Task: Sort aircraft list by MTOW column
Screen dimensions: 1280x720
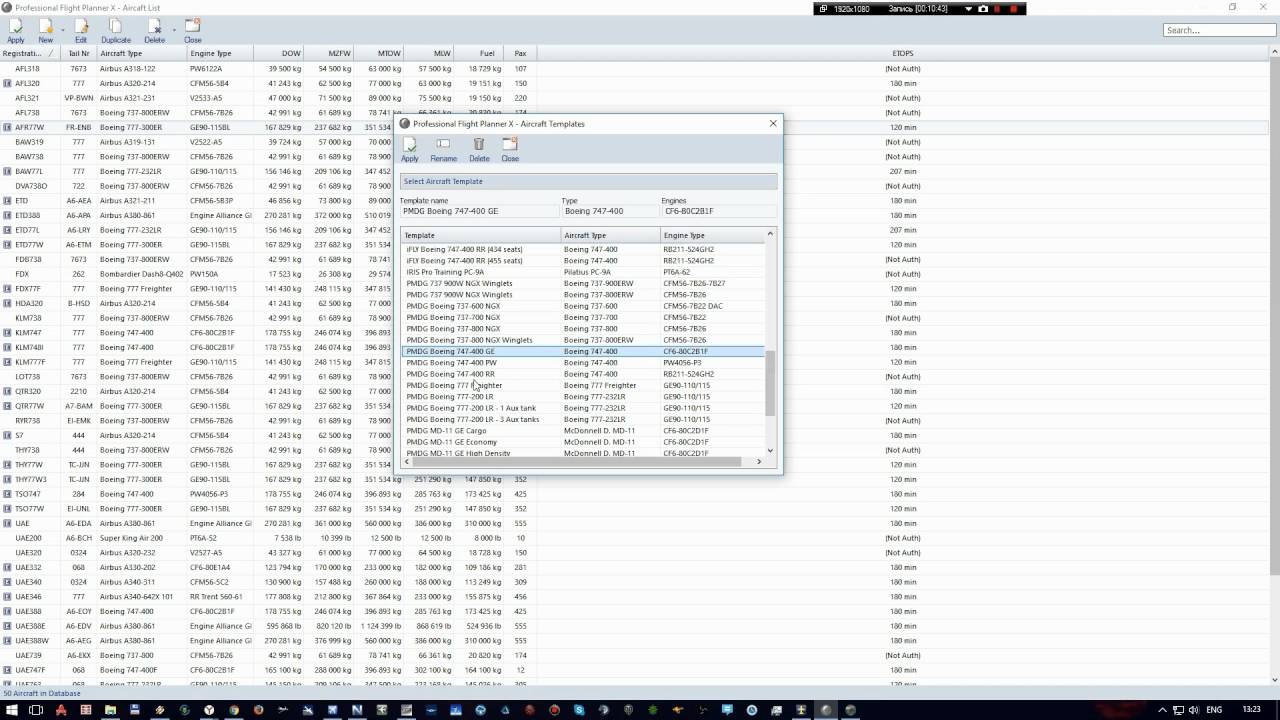Action: [x=379, y=53]
